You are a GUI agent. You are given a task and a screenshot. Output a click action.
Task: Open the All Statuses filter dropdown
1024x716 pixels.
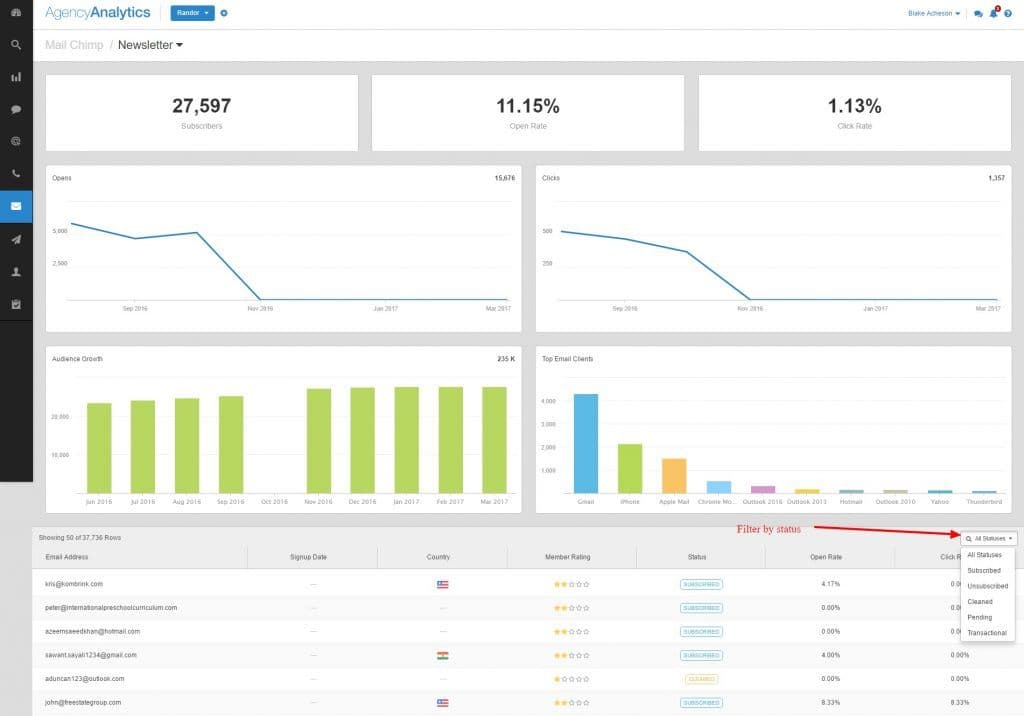tap(989, 539)
